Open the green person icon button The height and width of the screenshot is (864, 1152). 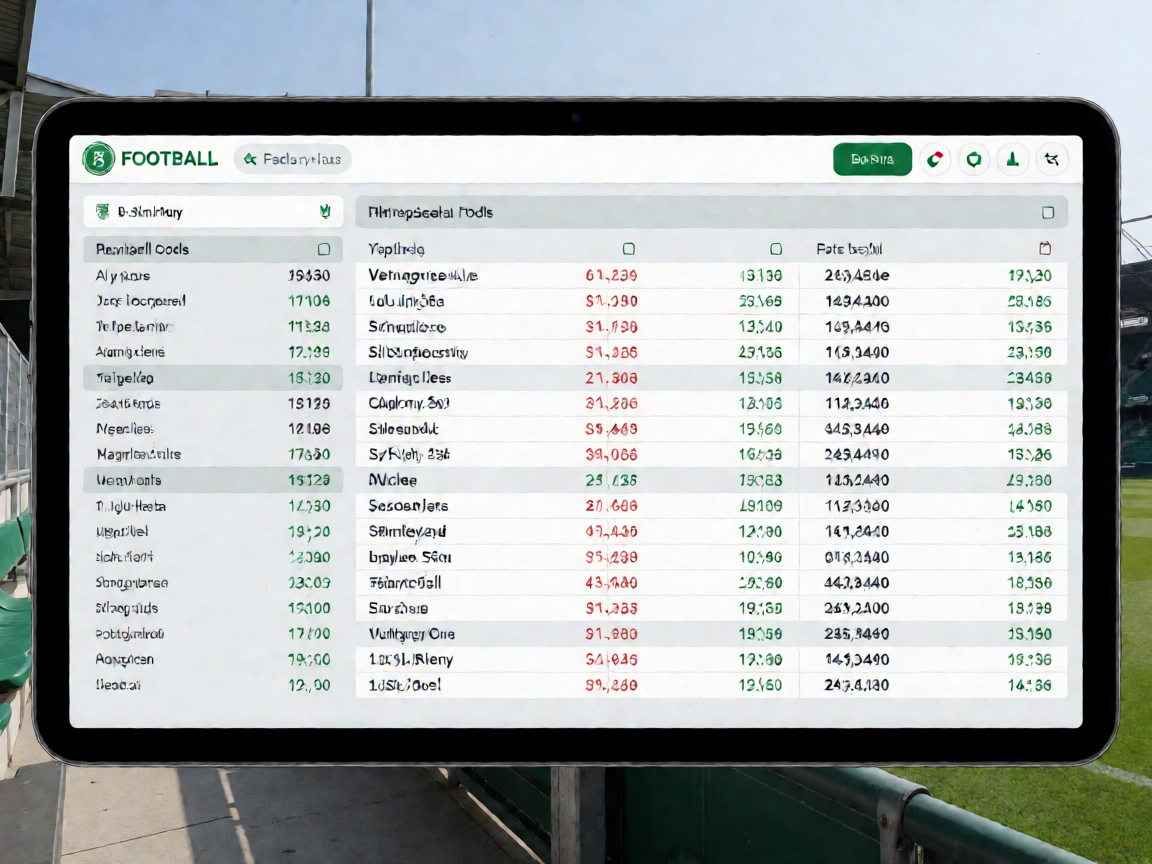coord(1012,159)
